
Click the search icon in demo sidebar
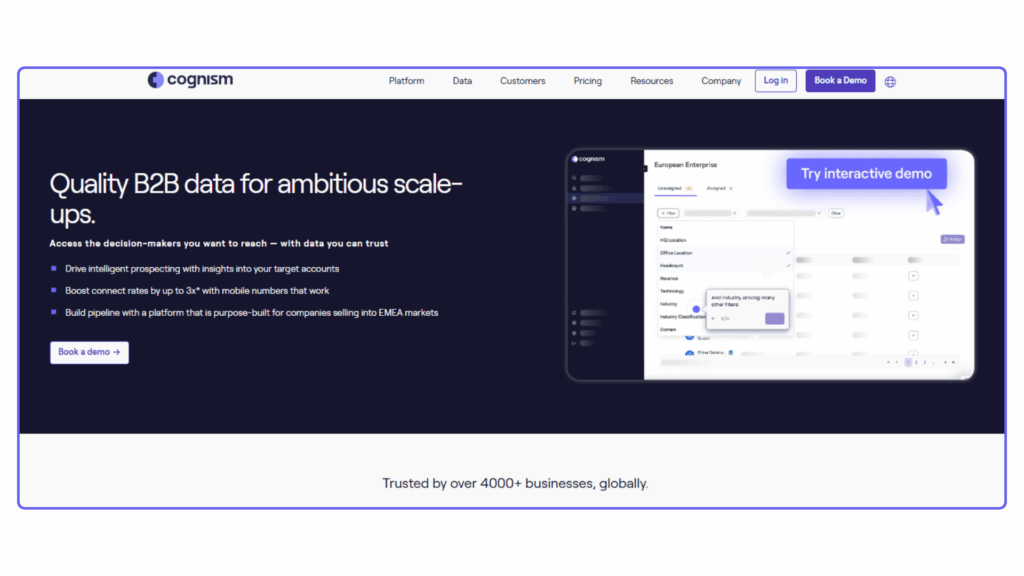pyautogui.click(x=574, y=178)
